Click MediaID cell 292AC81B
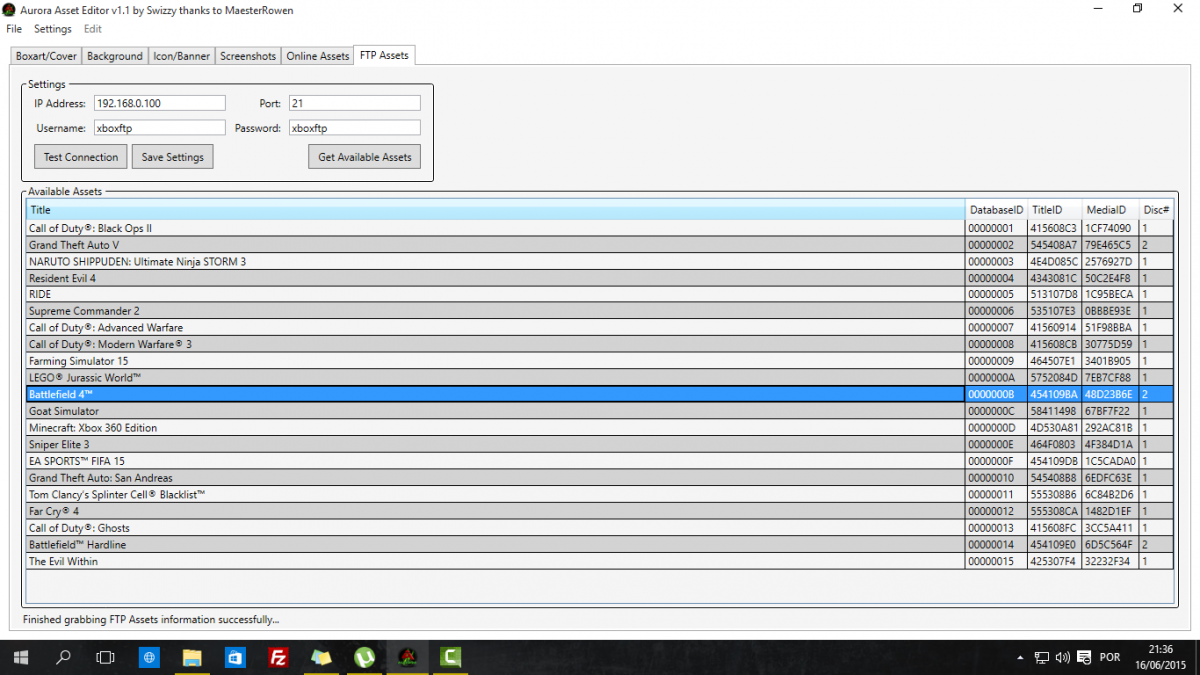 [1110, 428]
